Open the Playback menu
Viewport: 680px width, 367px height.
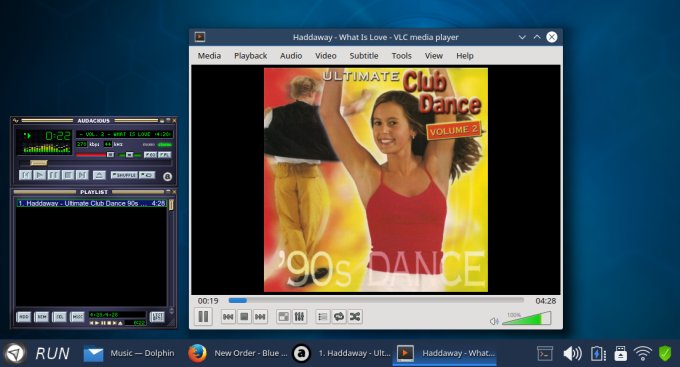tap(250, 56)
